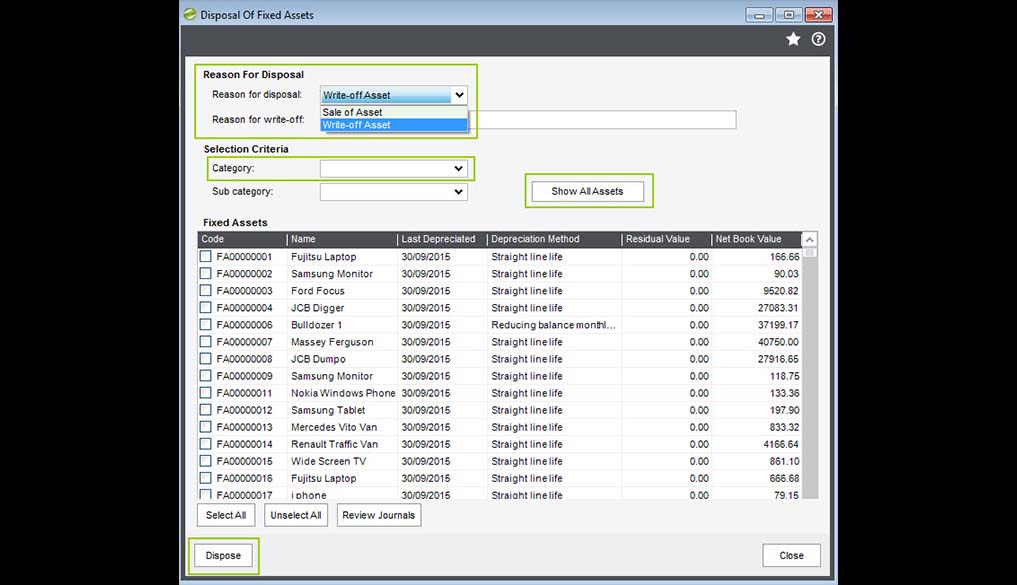Sort by Residual Value column header
This screenshot has width=1017, height=585.
(666, 239)
